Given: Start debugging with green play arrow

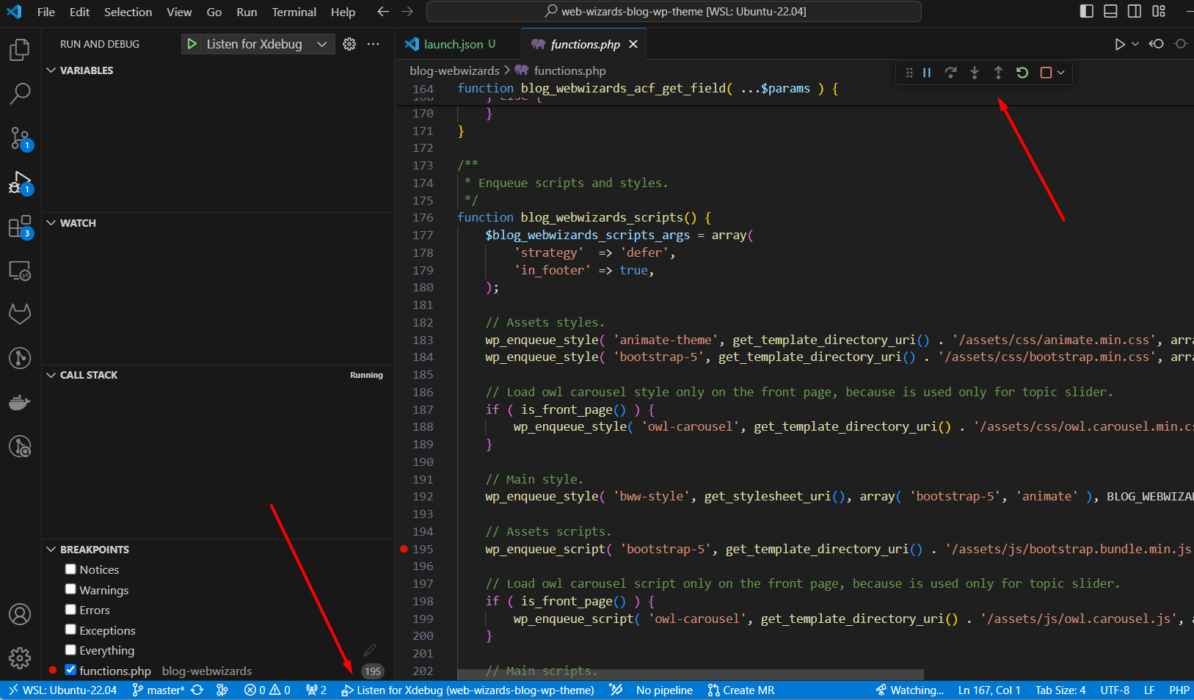Looking at the screenshot, I should tap(192, 44).
